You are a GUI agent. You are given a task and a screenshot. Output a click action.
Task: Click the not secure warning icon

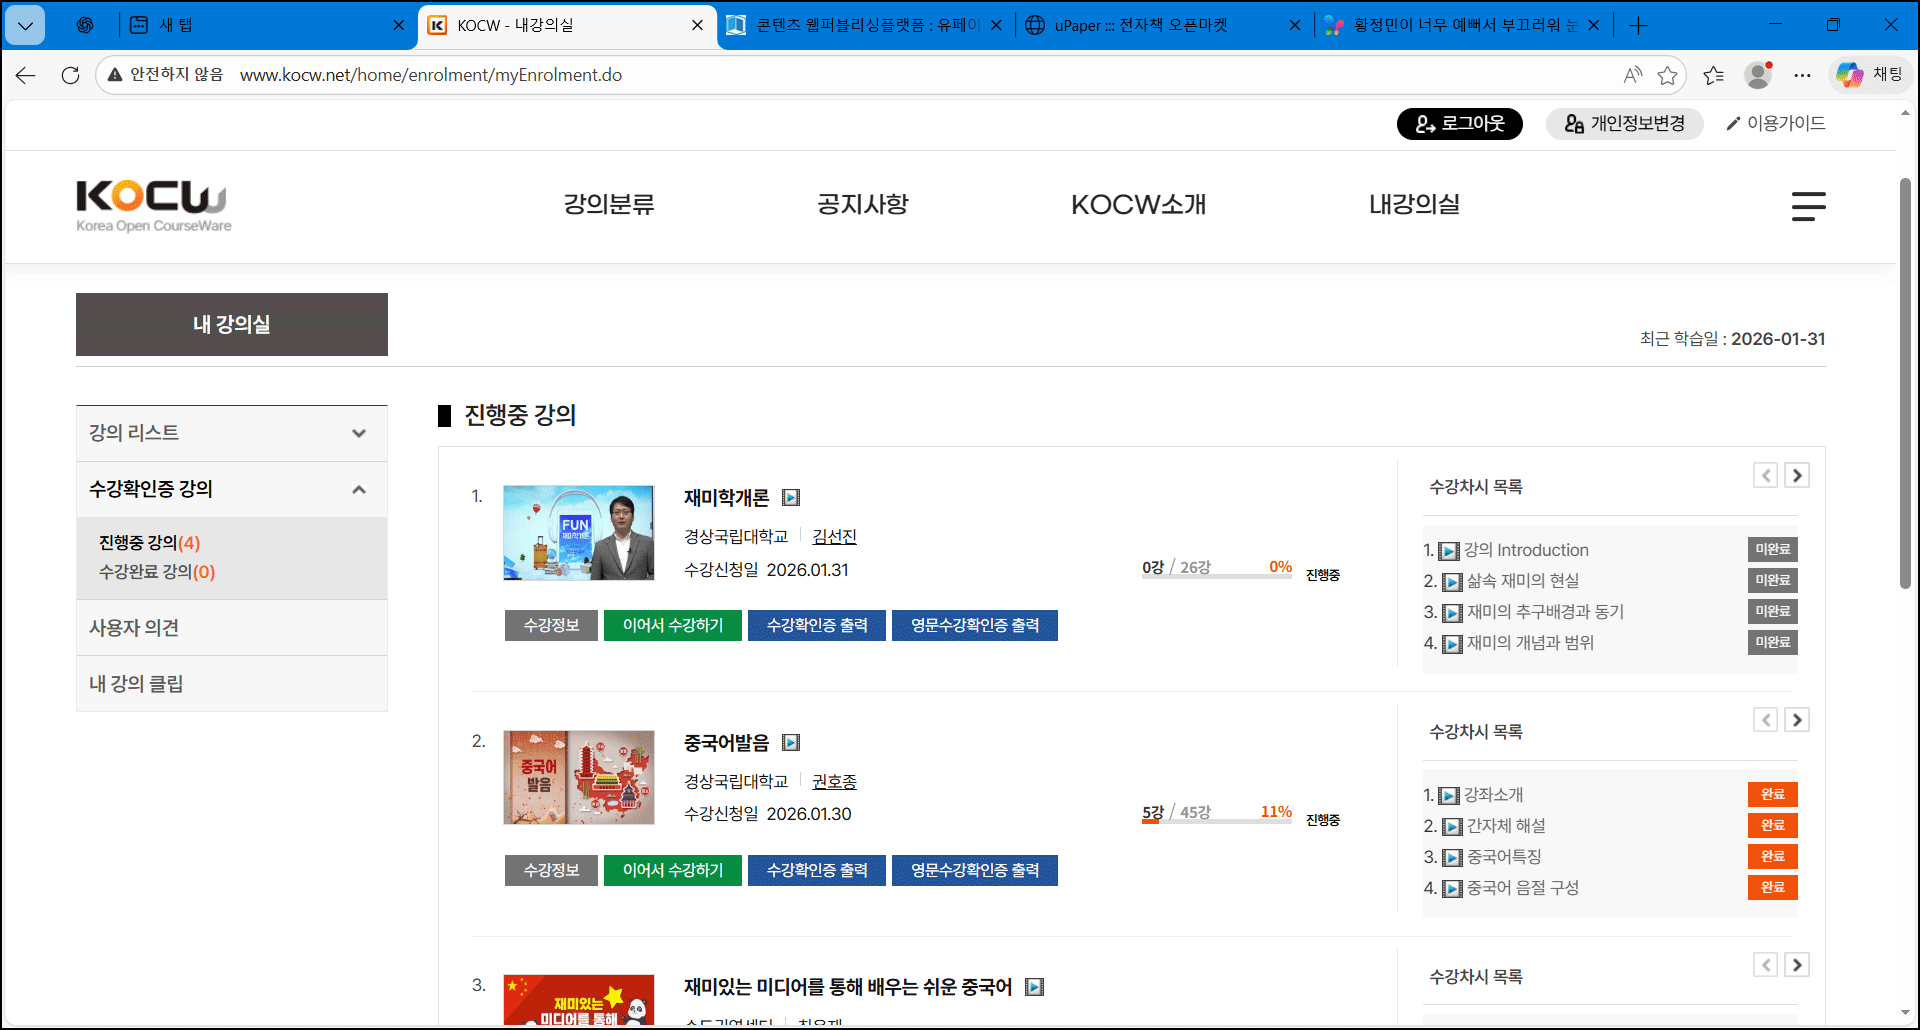[x=115, y=75]
